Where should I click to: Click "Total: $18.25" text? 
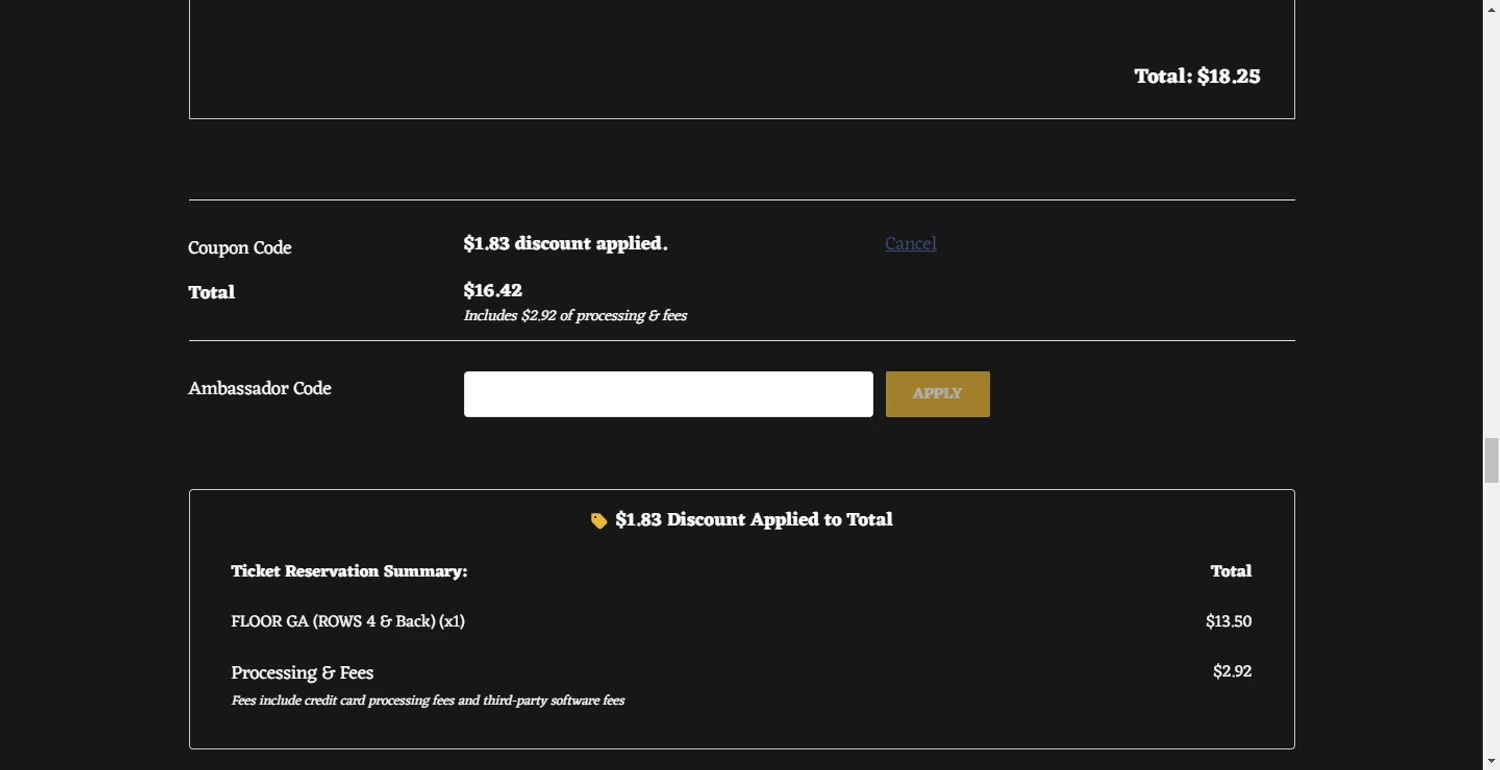1197,77
